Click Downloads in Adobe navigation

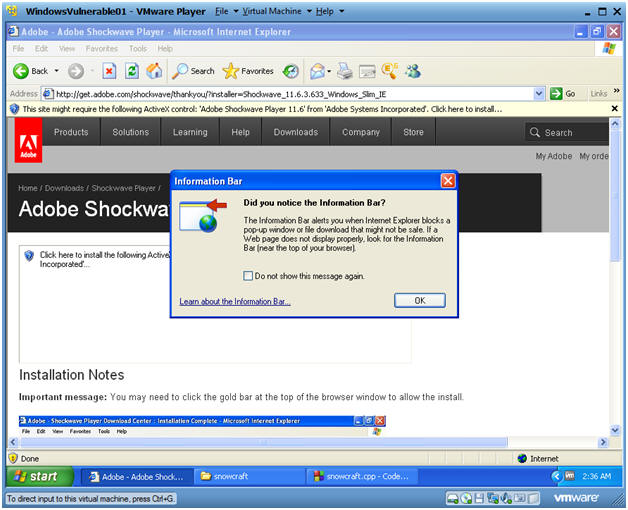point(296,132)
